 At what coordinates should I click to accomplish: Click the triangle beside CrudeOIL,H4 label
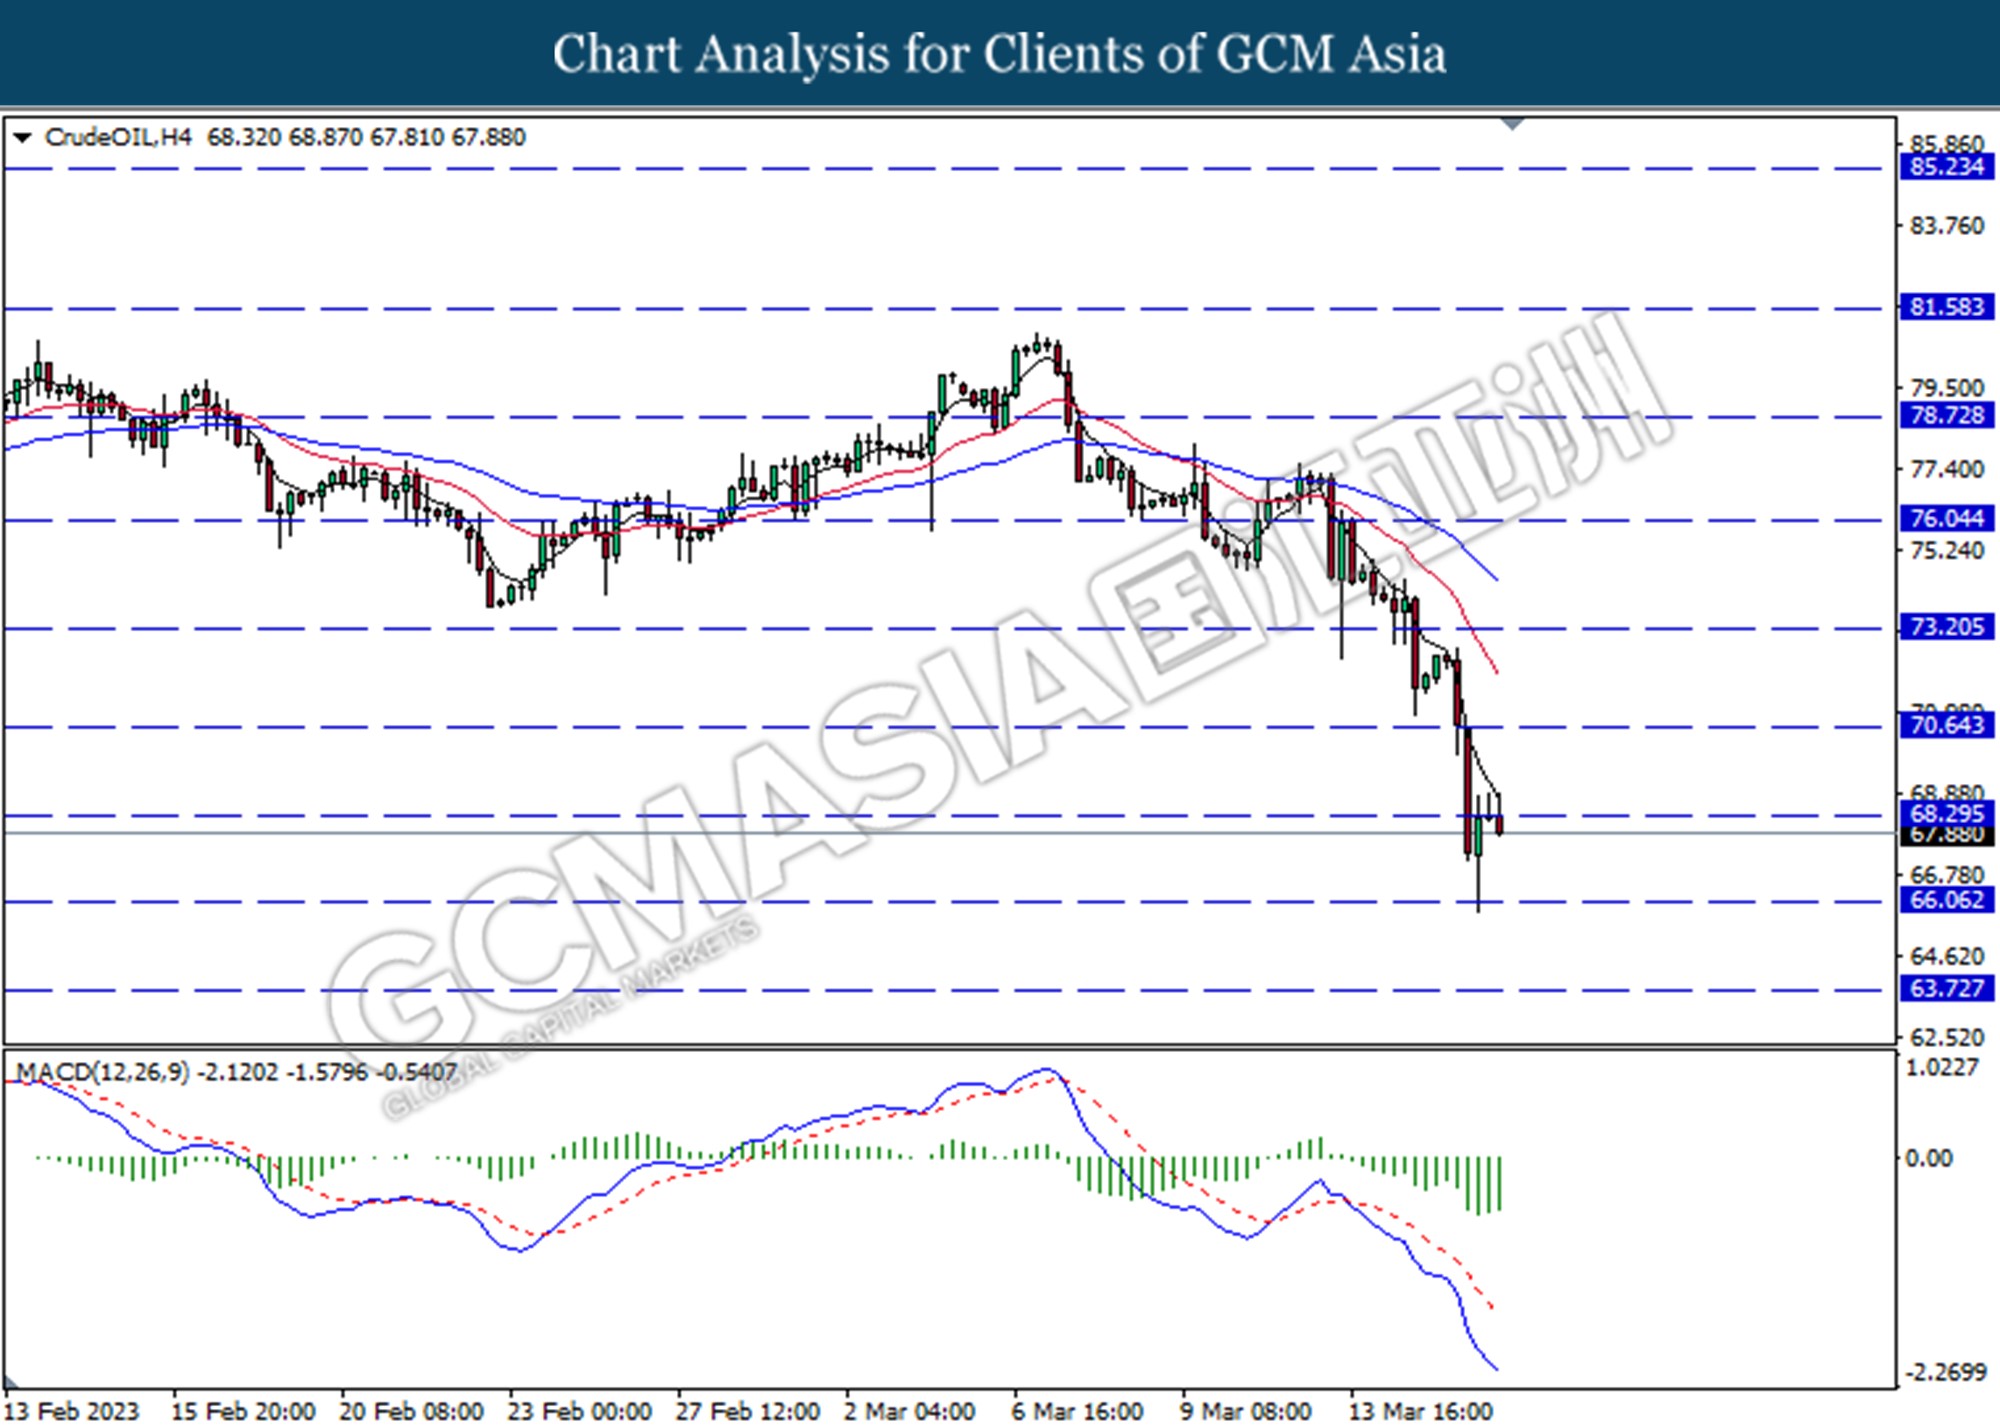pos(22,138)
